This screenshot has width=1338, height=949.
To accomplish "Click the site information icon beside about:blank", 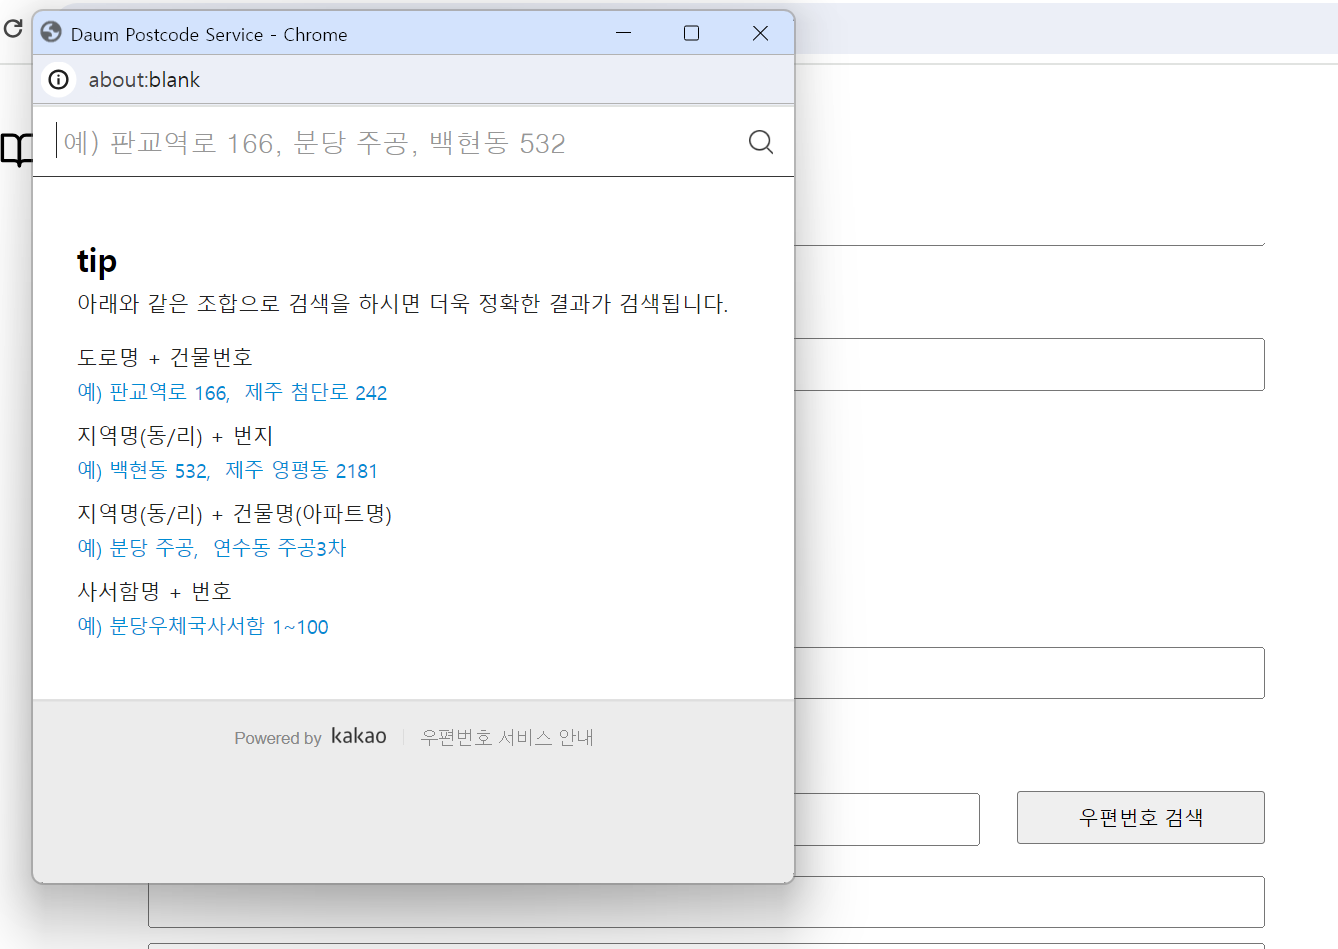I will click(59, 79).
